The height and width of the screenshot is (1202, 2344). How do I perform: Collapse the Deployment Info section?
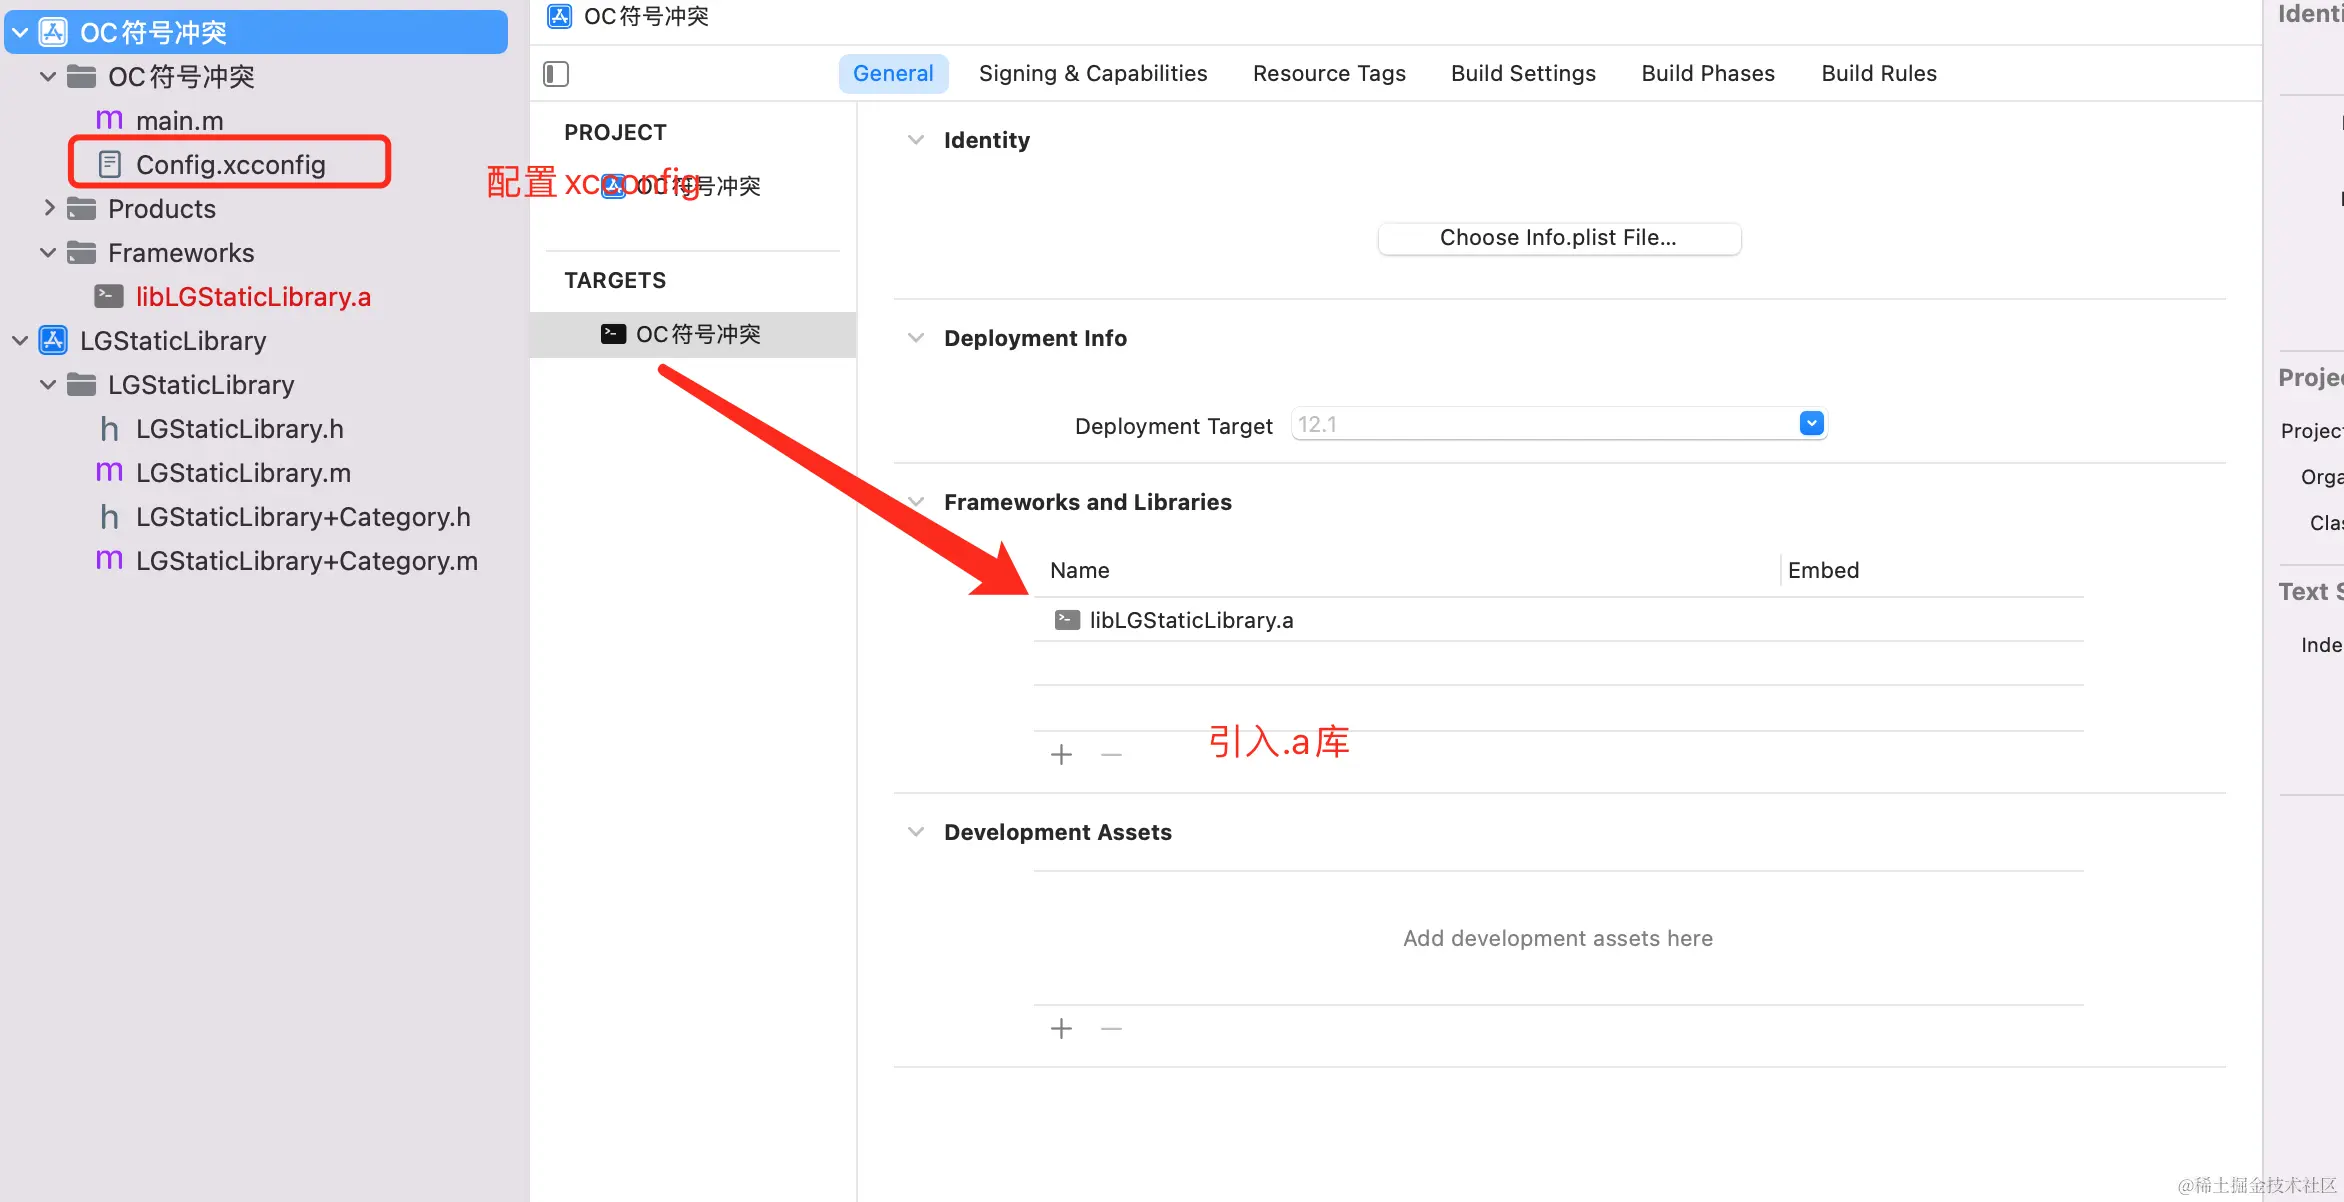click(x=915, y=338)
